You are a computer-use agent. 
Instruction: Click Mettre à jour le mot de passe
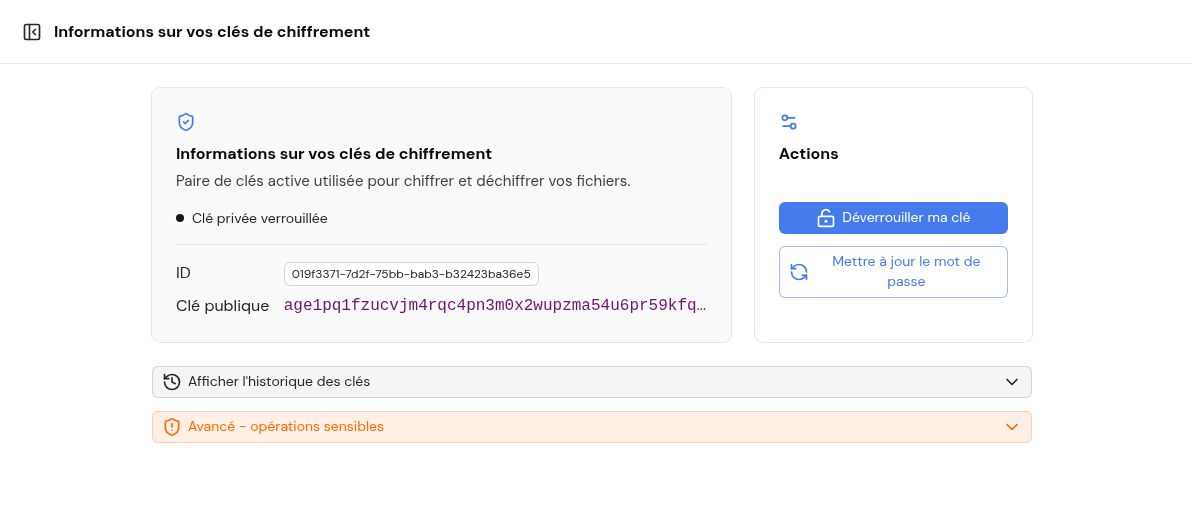tap(893, 272)
